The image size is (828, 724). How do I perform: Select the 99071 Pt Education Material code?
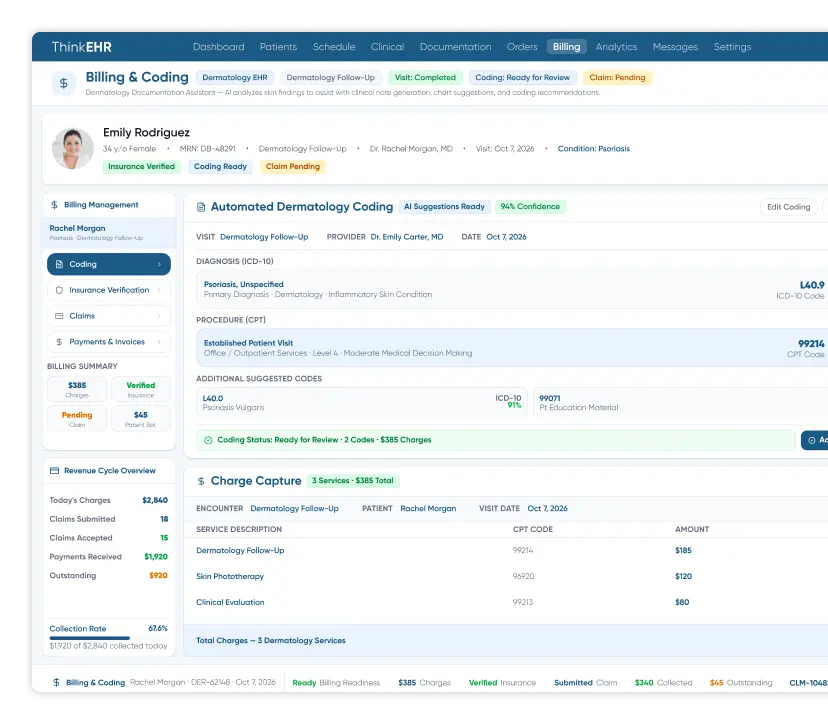coord(681,403)
